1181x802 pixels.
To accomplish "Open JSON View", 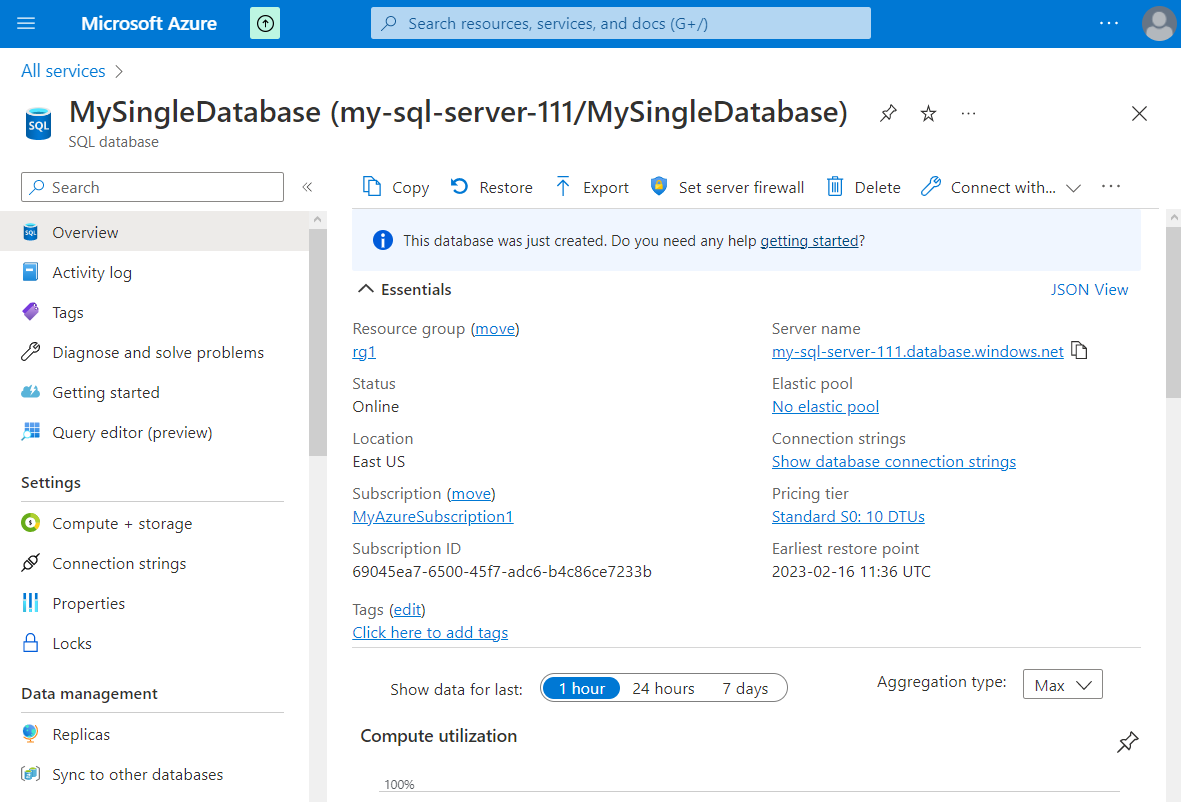I will [1089, 289].
